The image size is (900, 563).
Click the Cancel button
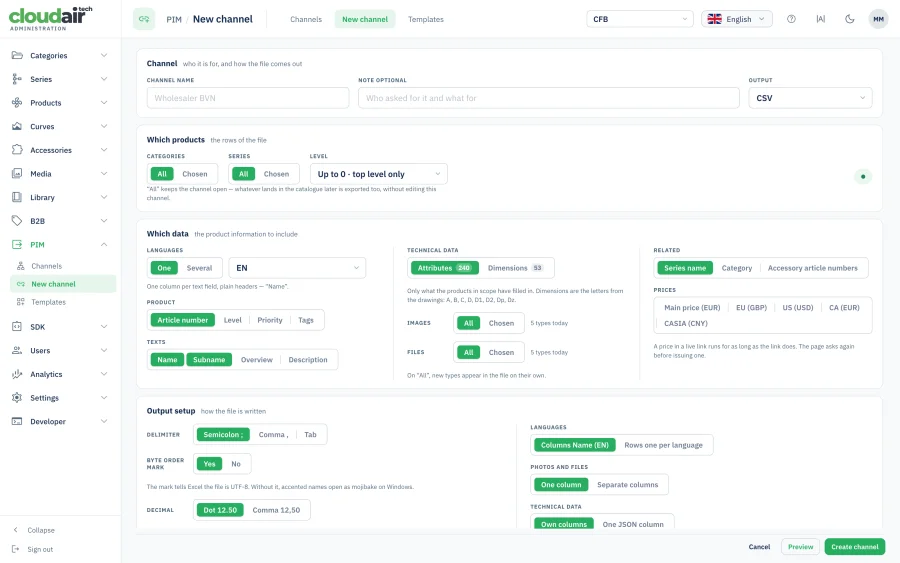(x=759, y=547)
